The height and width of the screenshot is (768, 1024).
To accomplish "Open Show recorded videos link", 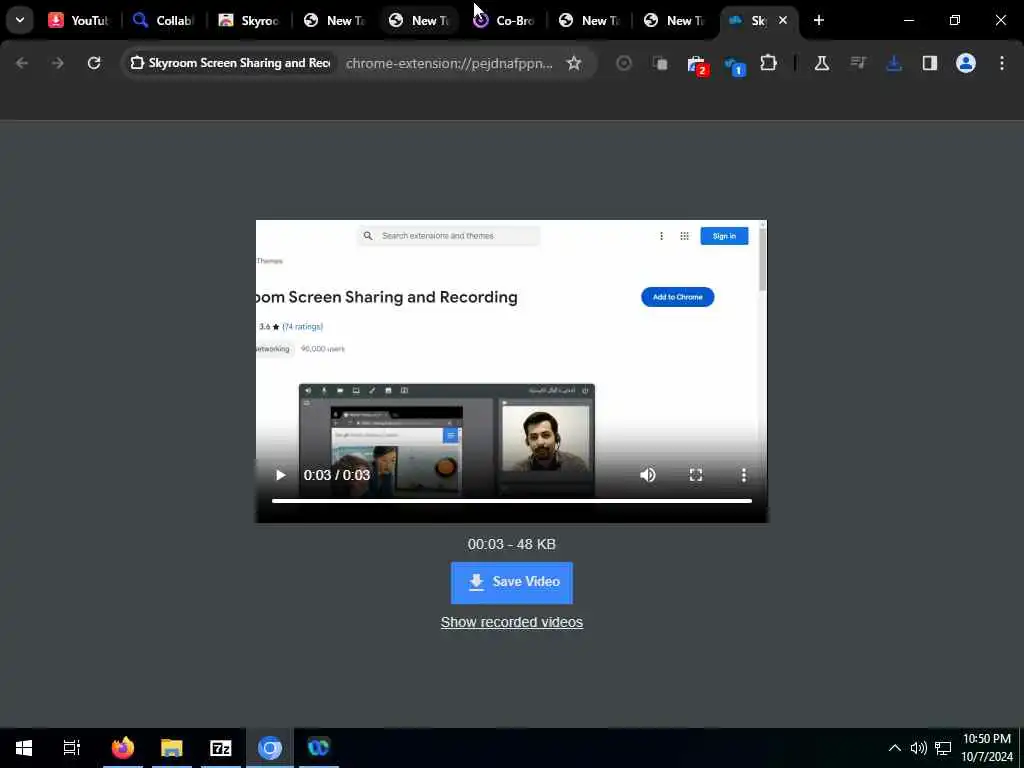I will [511, 622].
